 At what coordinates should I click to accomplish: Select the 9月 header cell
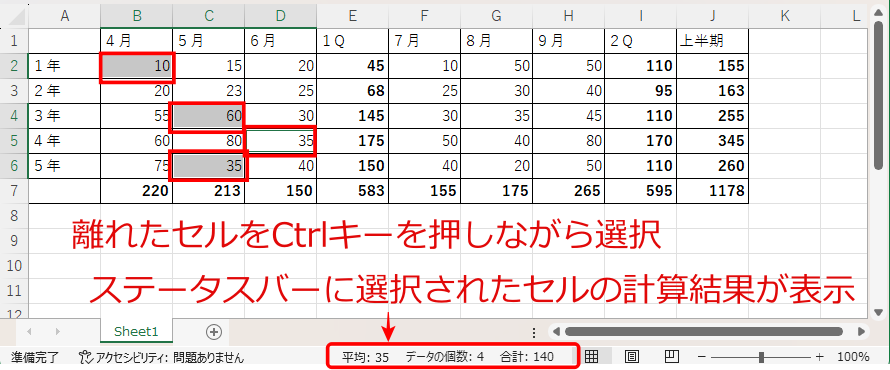pos(569,41)
